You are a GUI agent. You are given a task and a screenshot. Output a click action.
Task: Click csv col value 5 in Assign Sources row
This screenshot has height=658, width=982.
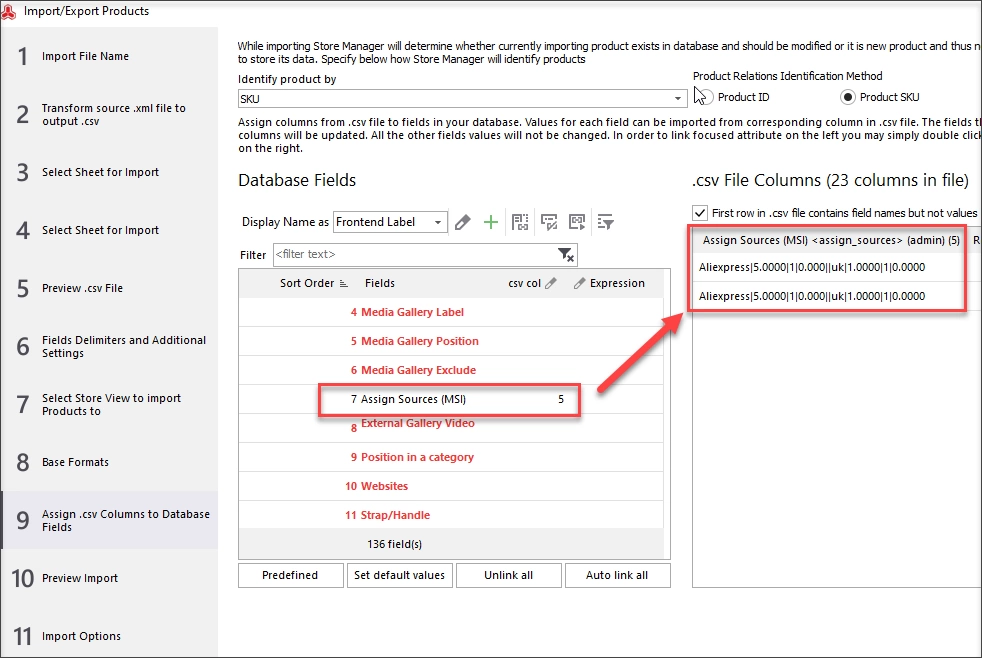[x=561, y=399]
